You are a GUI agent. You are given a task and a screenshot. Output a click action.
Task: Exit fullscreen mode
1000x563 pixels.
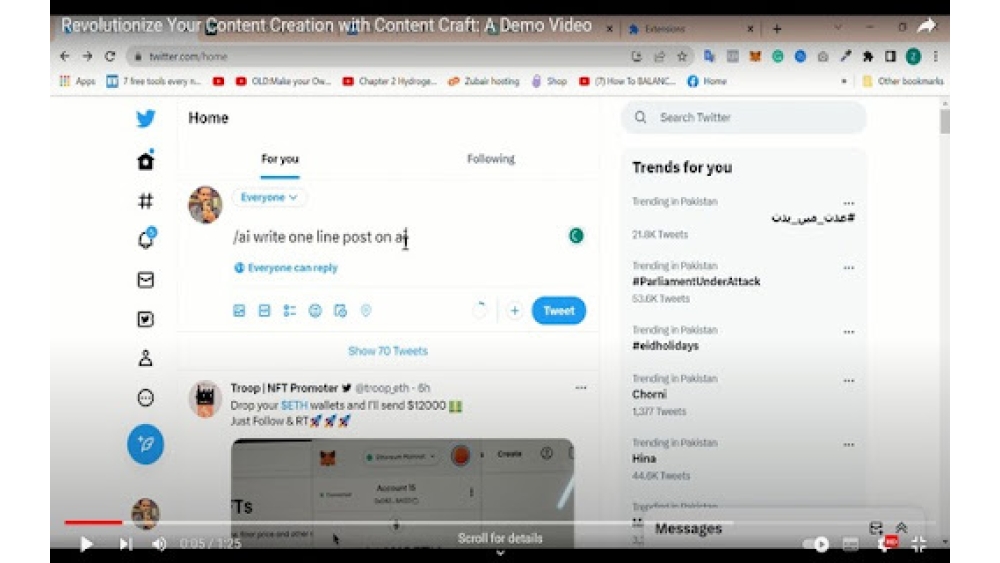click(x=919, y=544)
